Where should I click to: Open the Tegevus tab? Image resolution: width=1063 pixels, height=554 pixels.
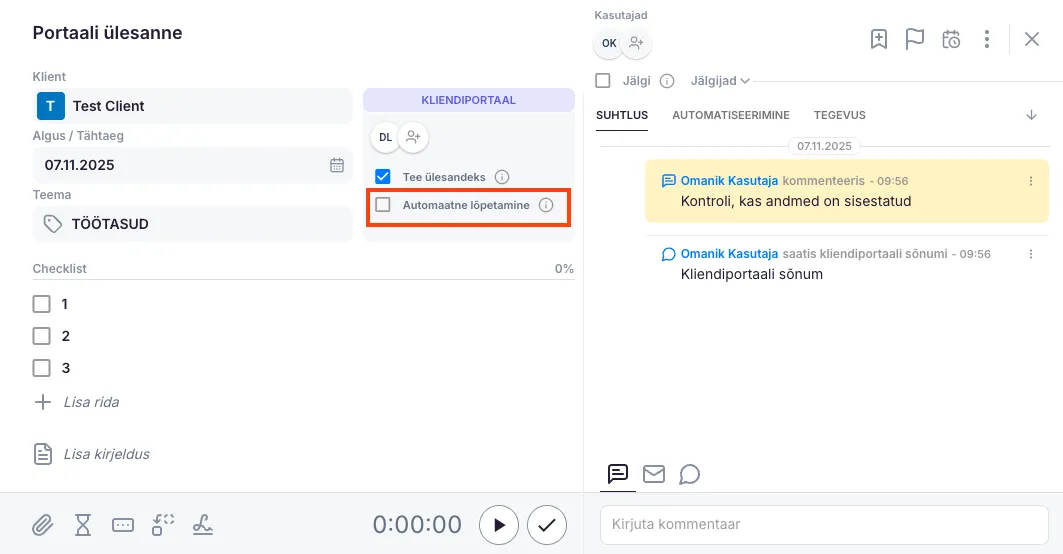point(839,115)
